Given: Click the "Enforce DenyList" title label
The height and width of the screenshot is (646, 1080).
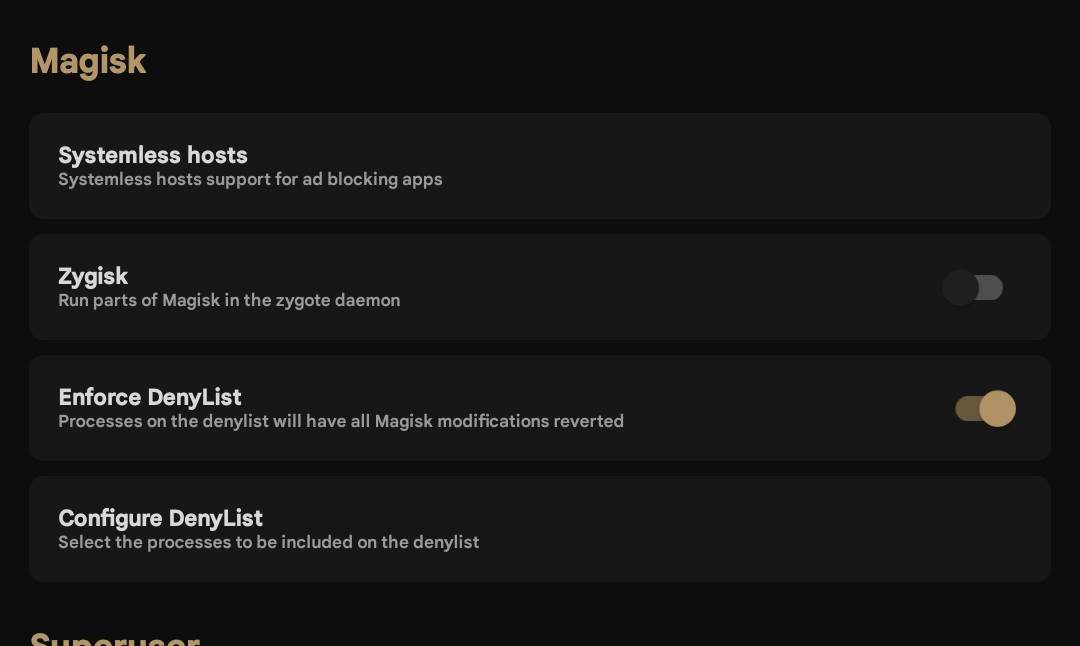Looking at the screenshot, I should point(150,397).
